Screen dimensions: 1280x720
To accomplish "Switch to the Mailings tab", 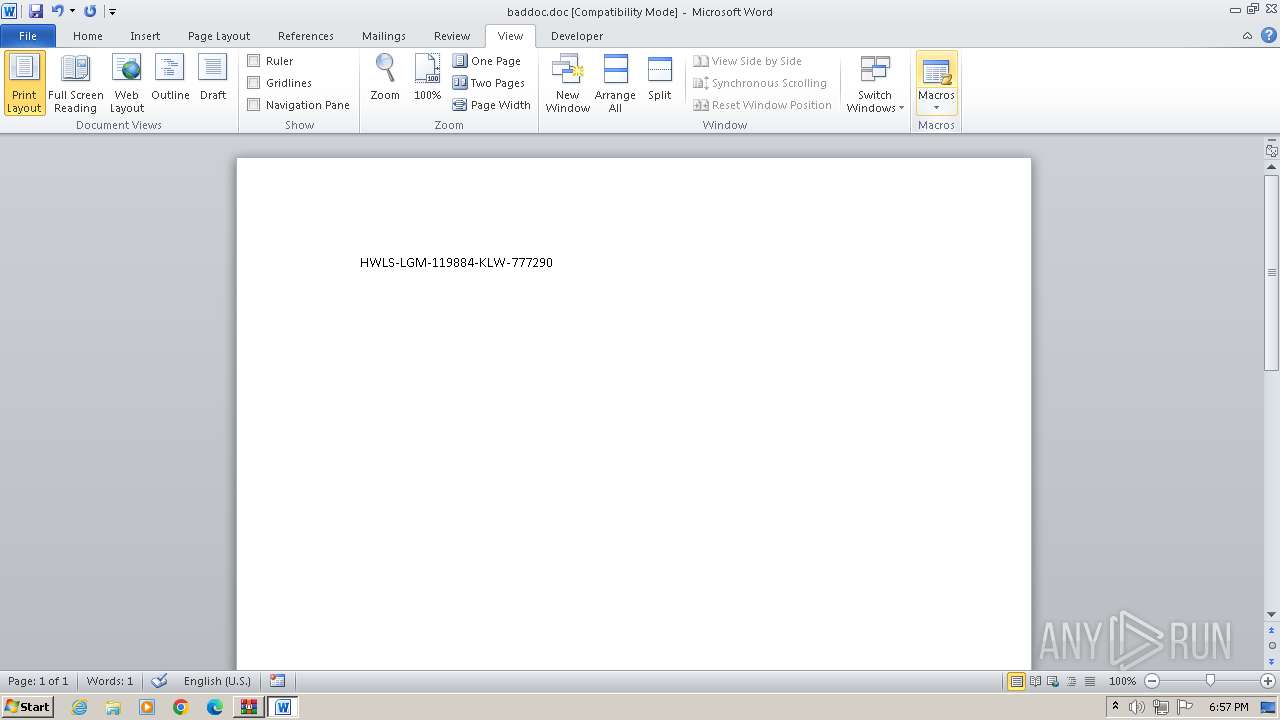I will click(x=384, y=36).
